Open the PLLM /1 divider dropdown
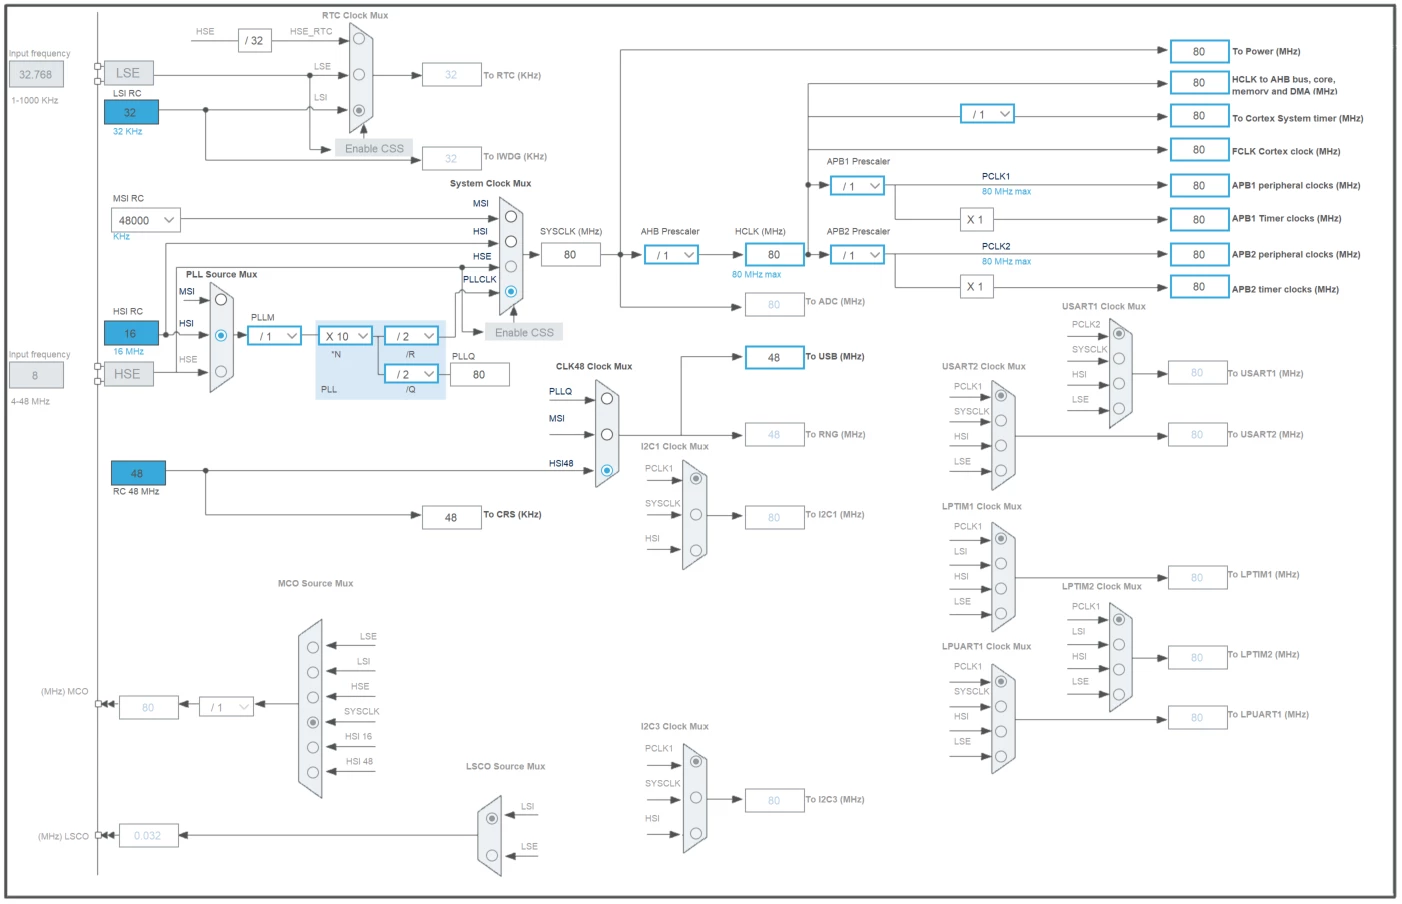The image size is (1402, 904). tap(274, 336)
